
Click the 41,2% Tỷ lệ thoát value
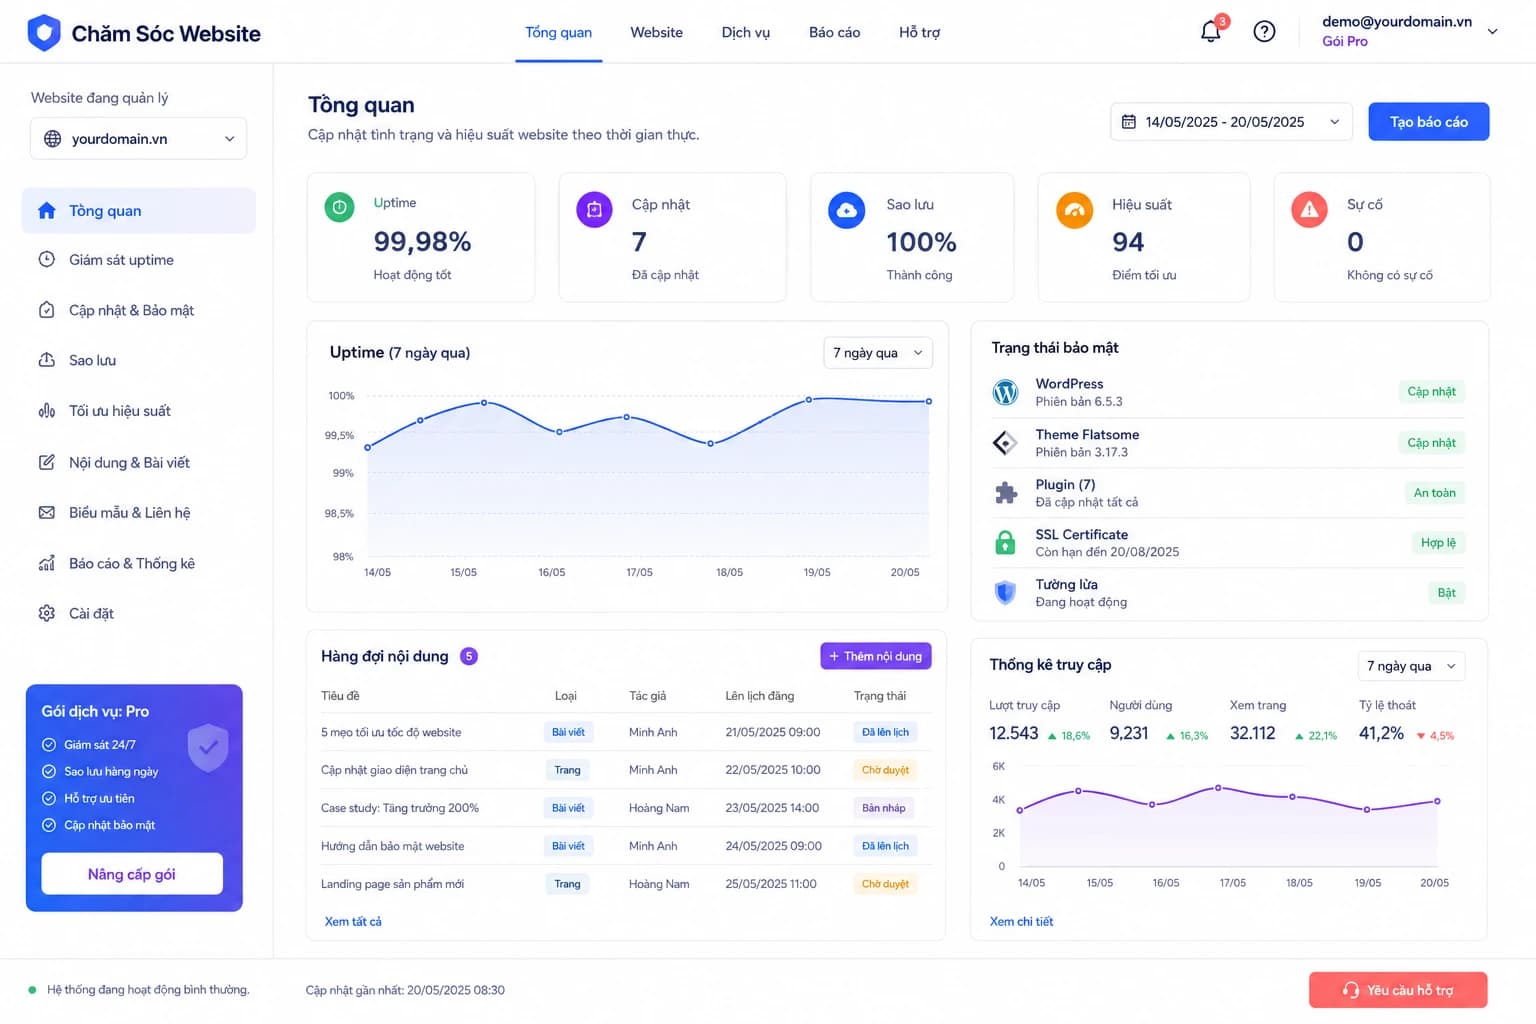[x=1381, y=734]
